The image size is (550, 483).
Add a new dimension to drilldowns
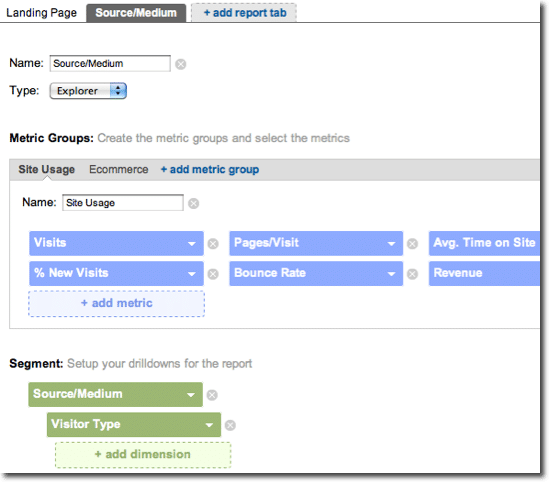[143, 455]
